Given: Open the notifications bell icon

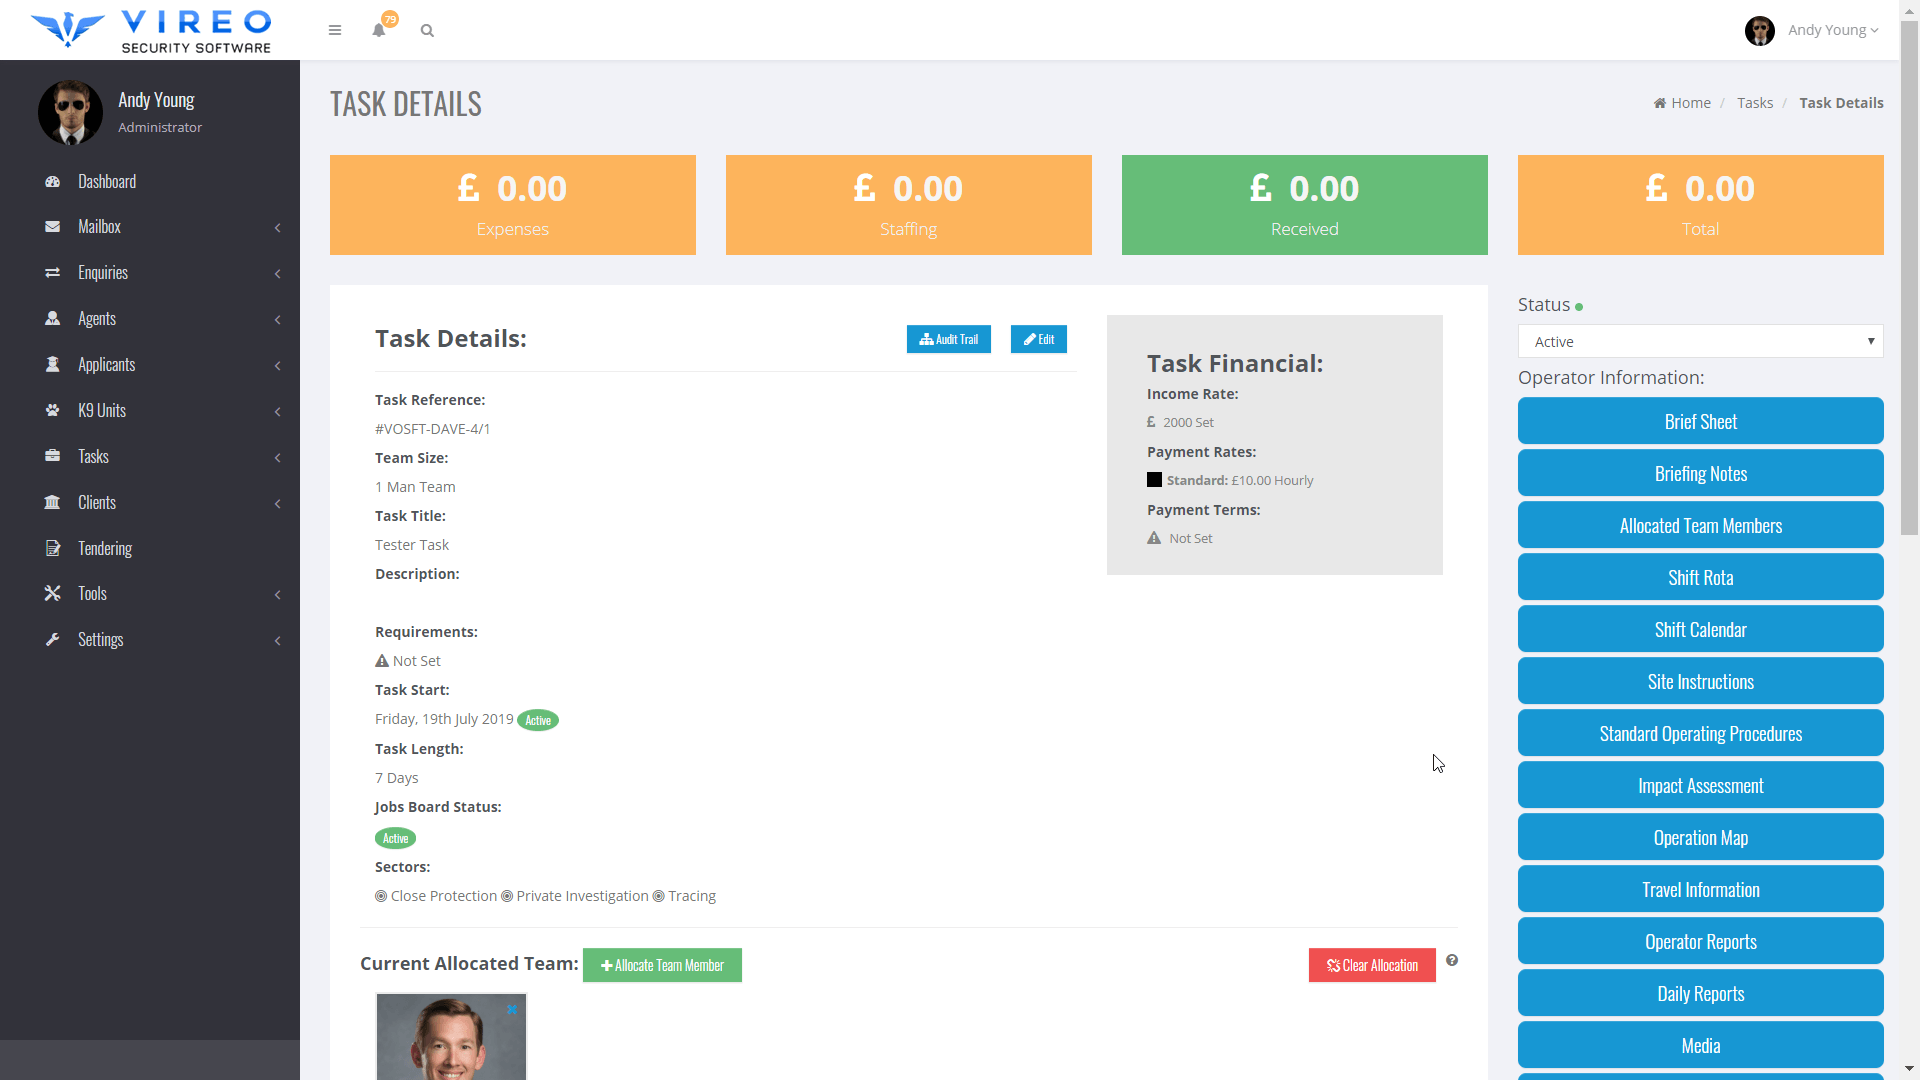Looking at the screenshot, I should 378,30.
